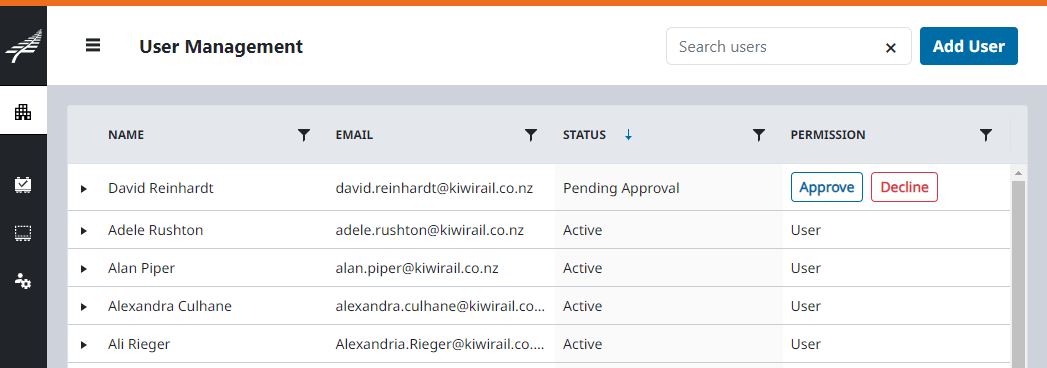Open the hamburger menu icon
Image resolution: width=1047 pixels, height=368 pixels.
coord(93,45)
